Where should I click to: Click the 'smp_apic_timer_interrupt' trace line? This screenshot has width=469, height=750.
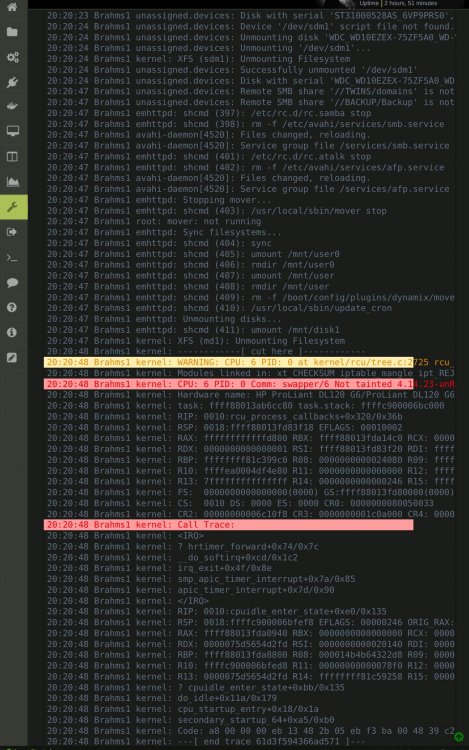click(201, 579)
